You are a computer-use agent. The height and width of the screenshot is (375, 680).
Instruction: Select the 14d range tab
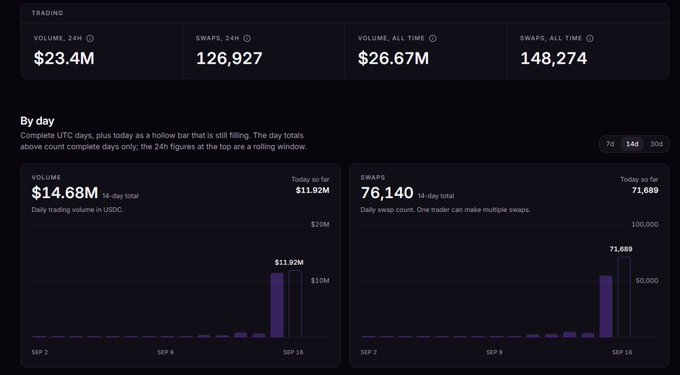pyautogui.click(x=632, y=144)
